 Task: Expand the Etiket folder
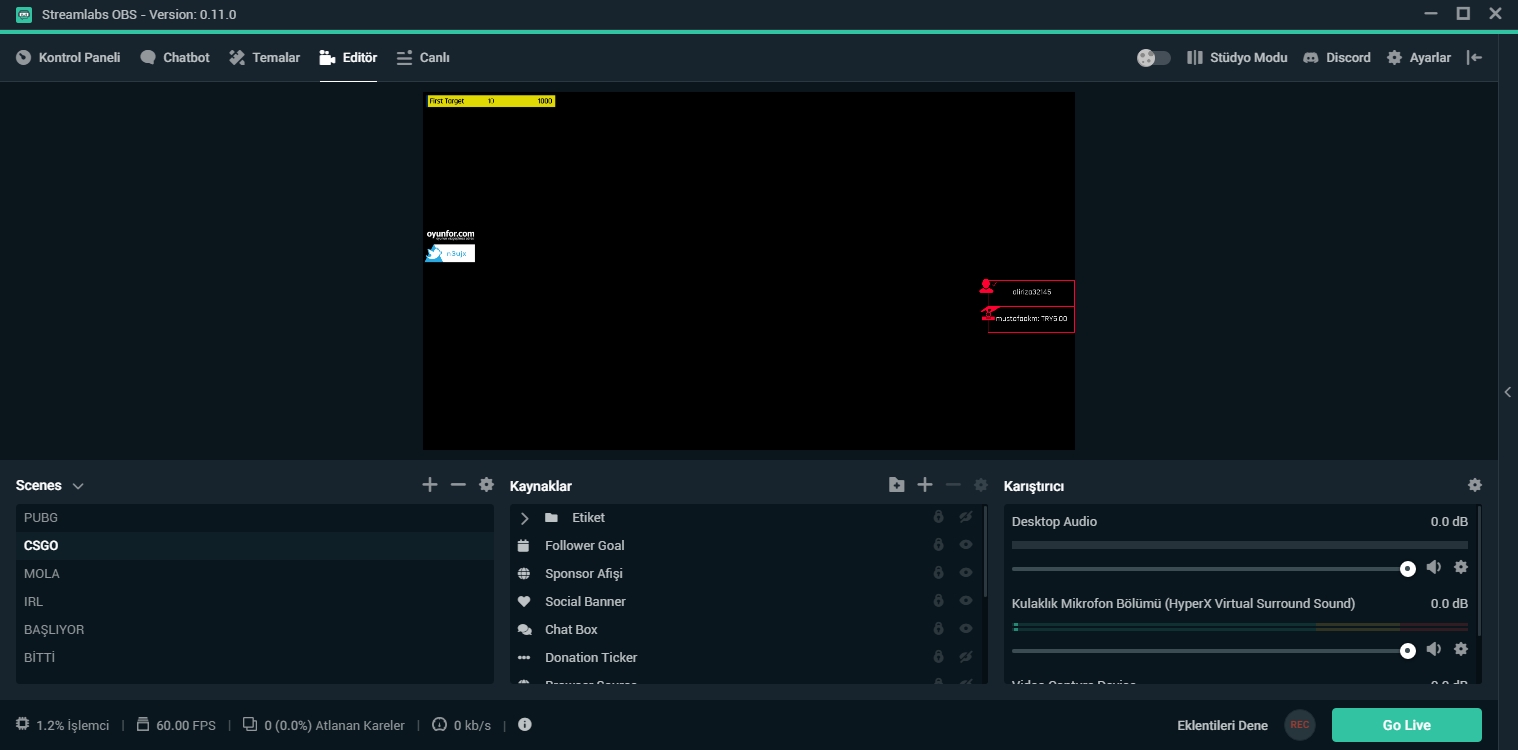[x=524, y=518]
